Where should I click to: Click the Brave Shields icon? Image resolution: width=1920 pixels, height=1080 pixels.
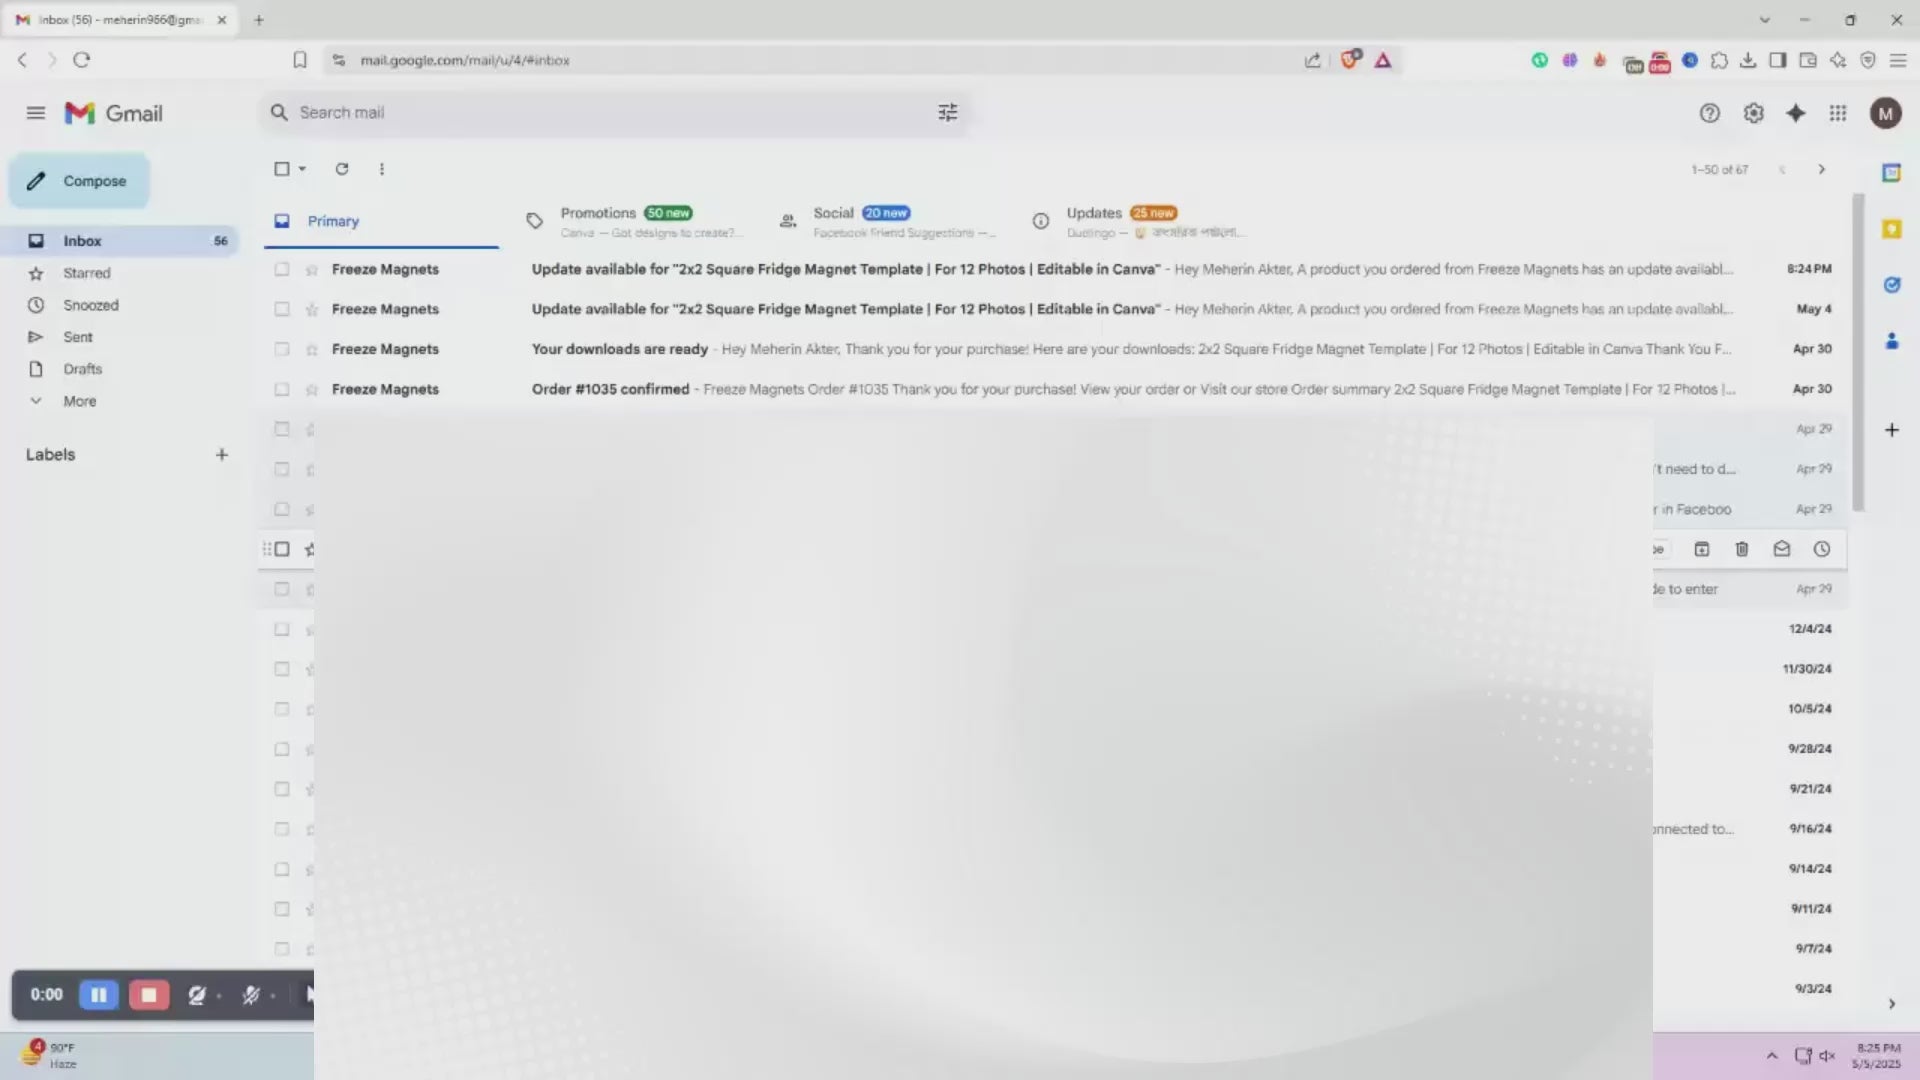[x=1350, y=60]
